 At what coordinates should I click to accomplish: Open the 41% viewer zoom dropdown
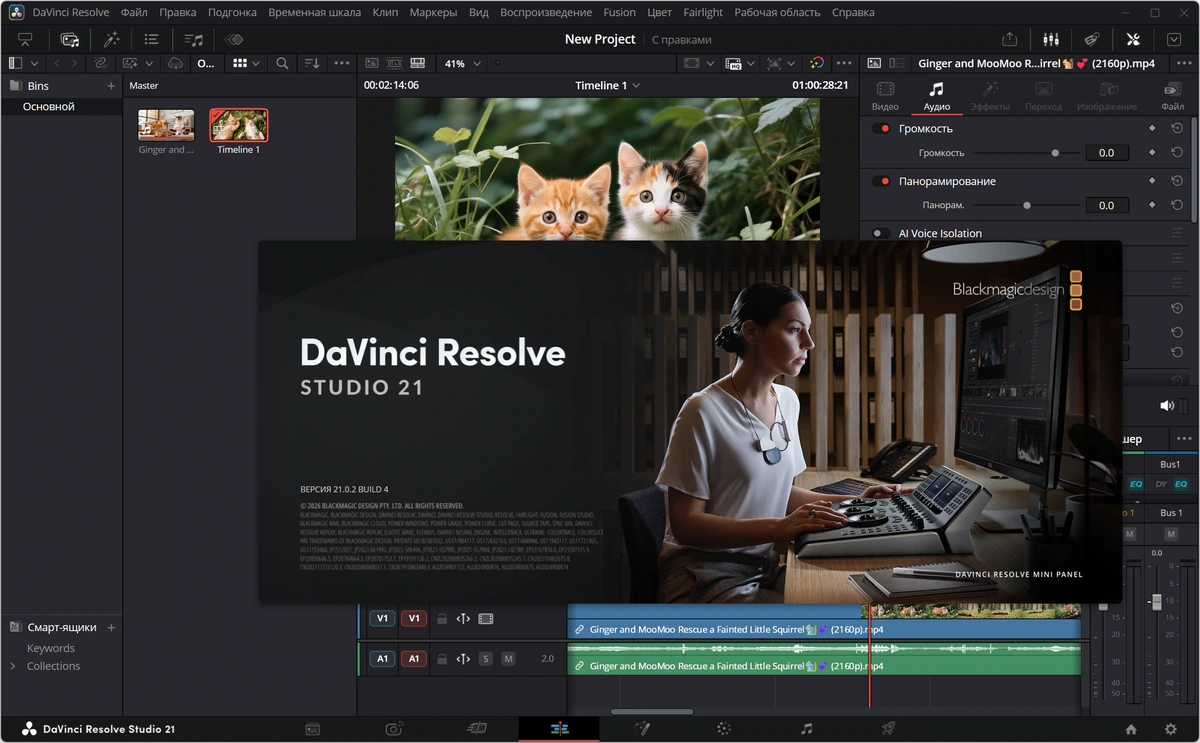pyautogui.click(x=462, y=63)
